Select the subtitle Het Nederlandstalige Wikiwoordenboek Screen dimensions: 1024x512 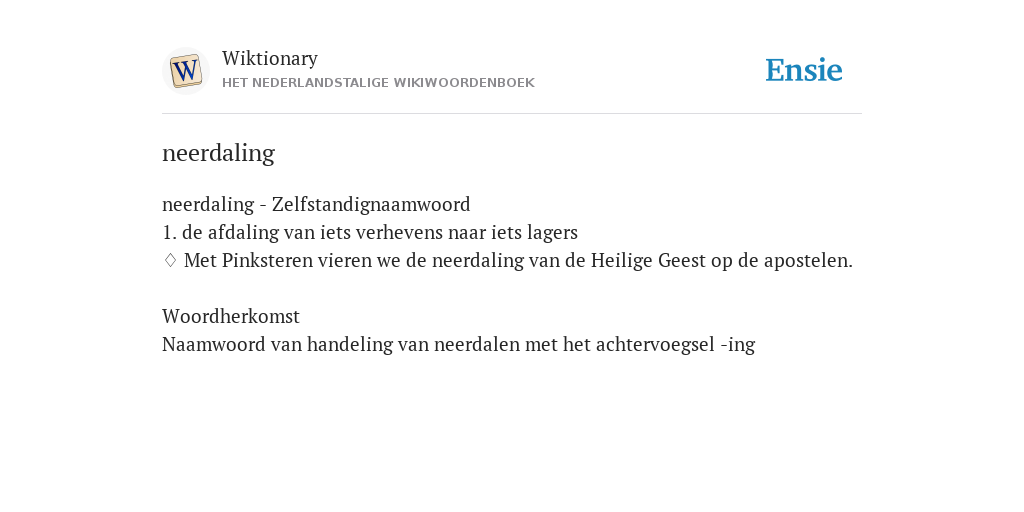point(378,83)
